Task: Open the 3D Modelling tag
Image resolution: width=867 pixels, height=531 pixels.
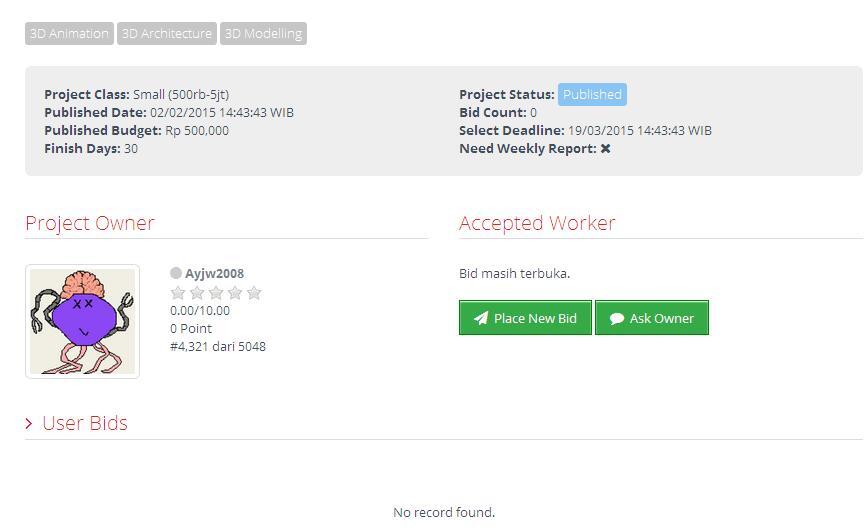Action: (x=263, y=34)
